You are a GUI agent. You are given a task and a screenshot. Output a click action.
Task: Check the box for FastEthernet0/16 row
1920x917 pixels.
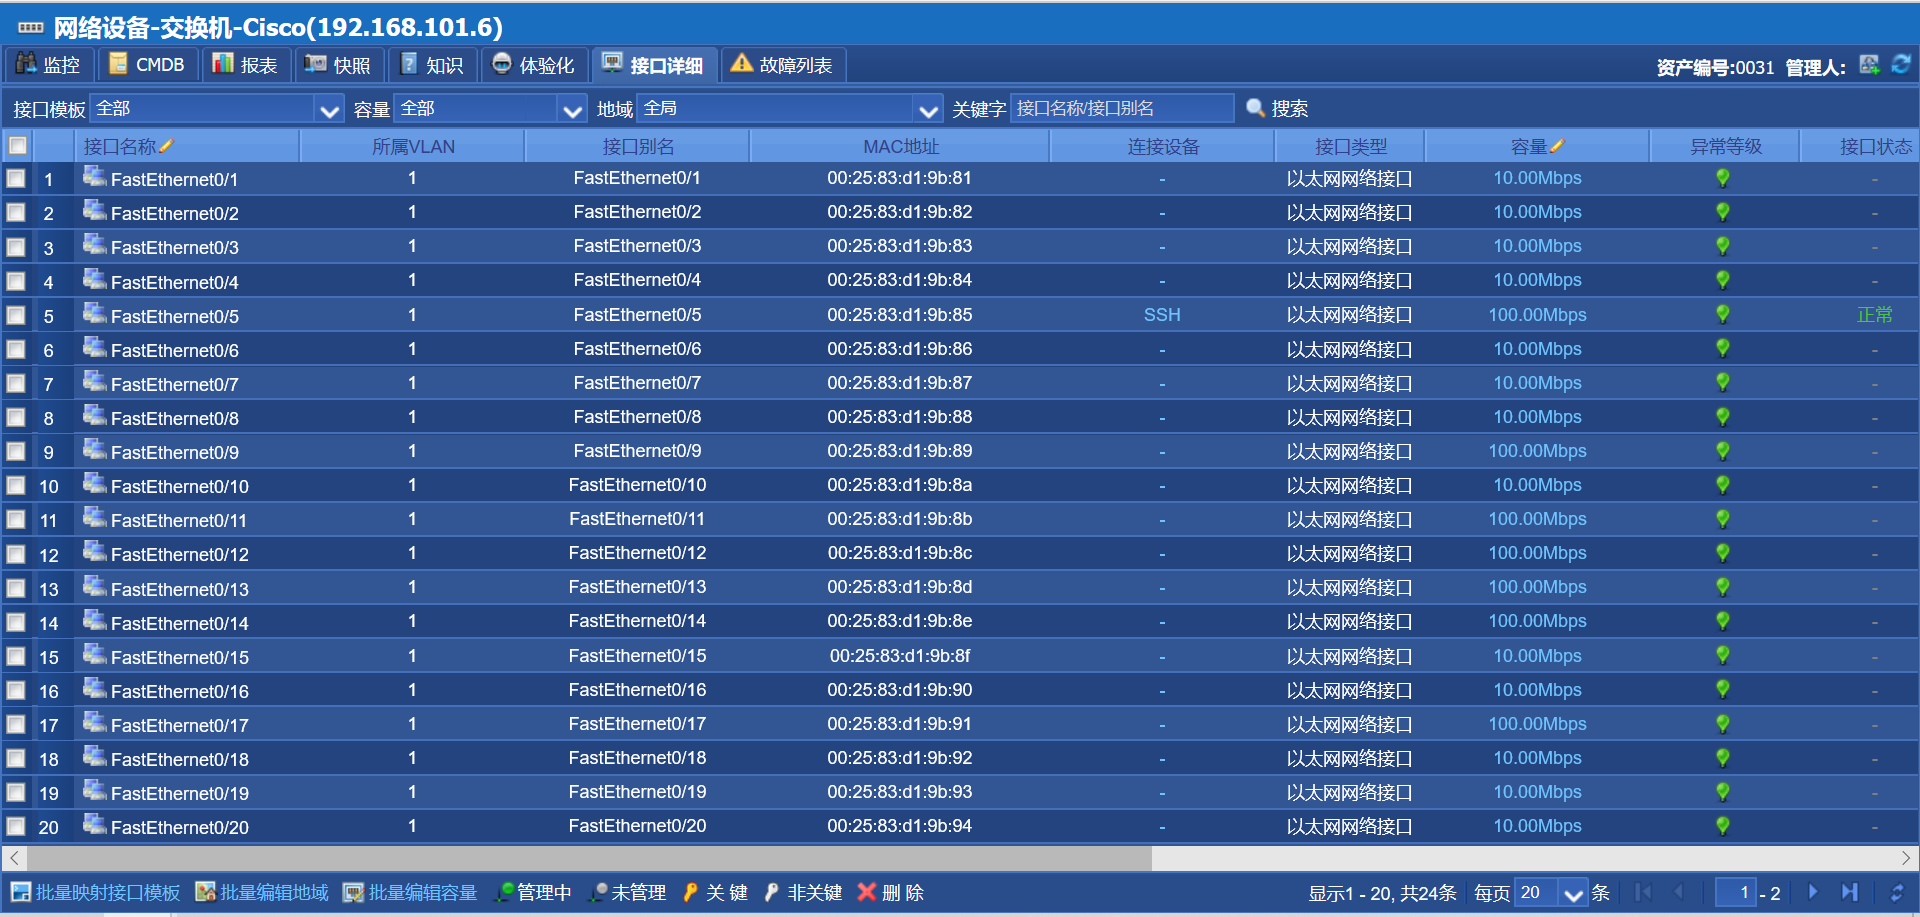[16, 690]
